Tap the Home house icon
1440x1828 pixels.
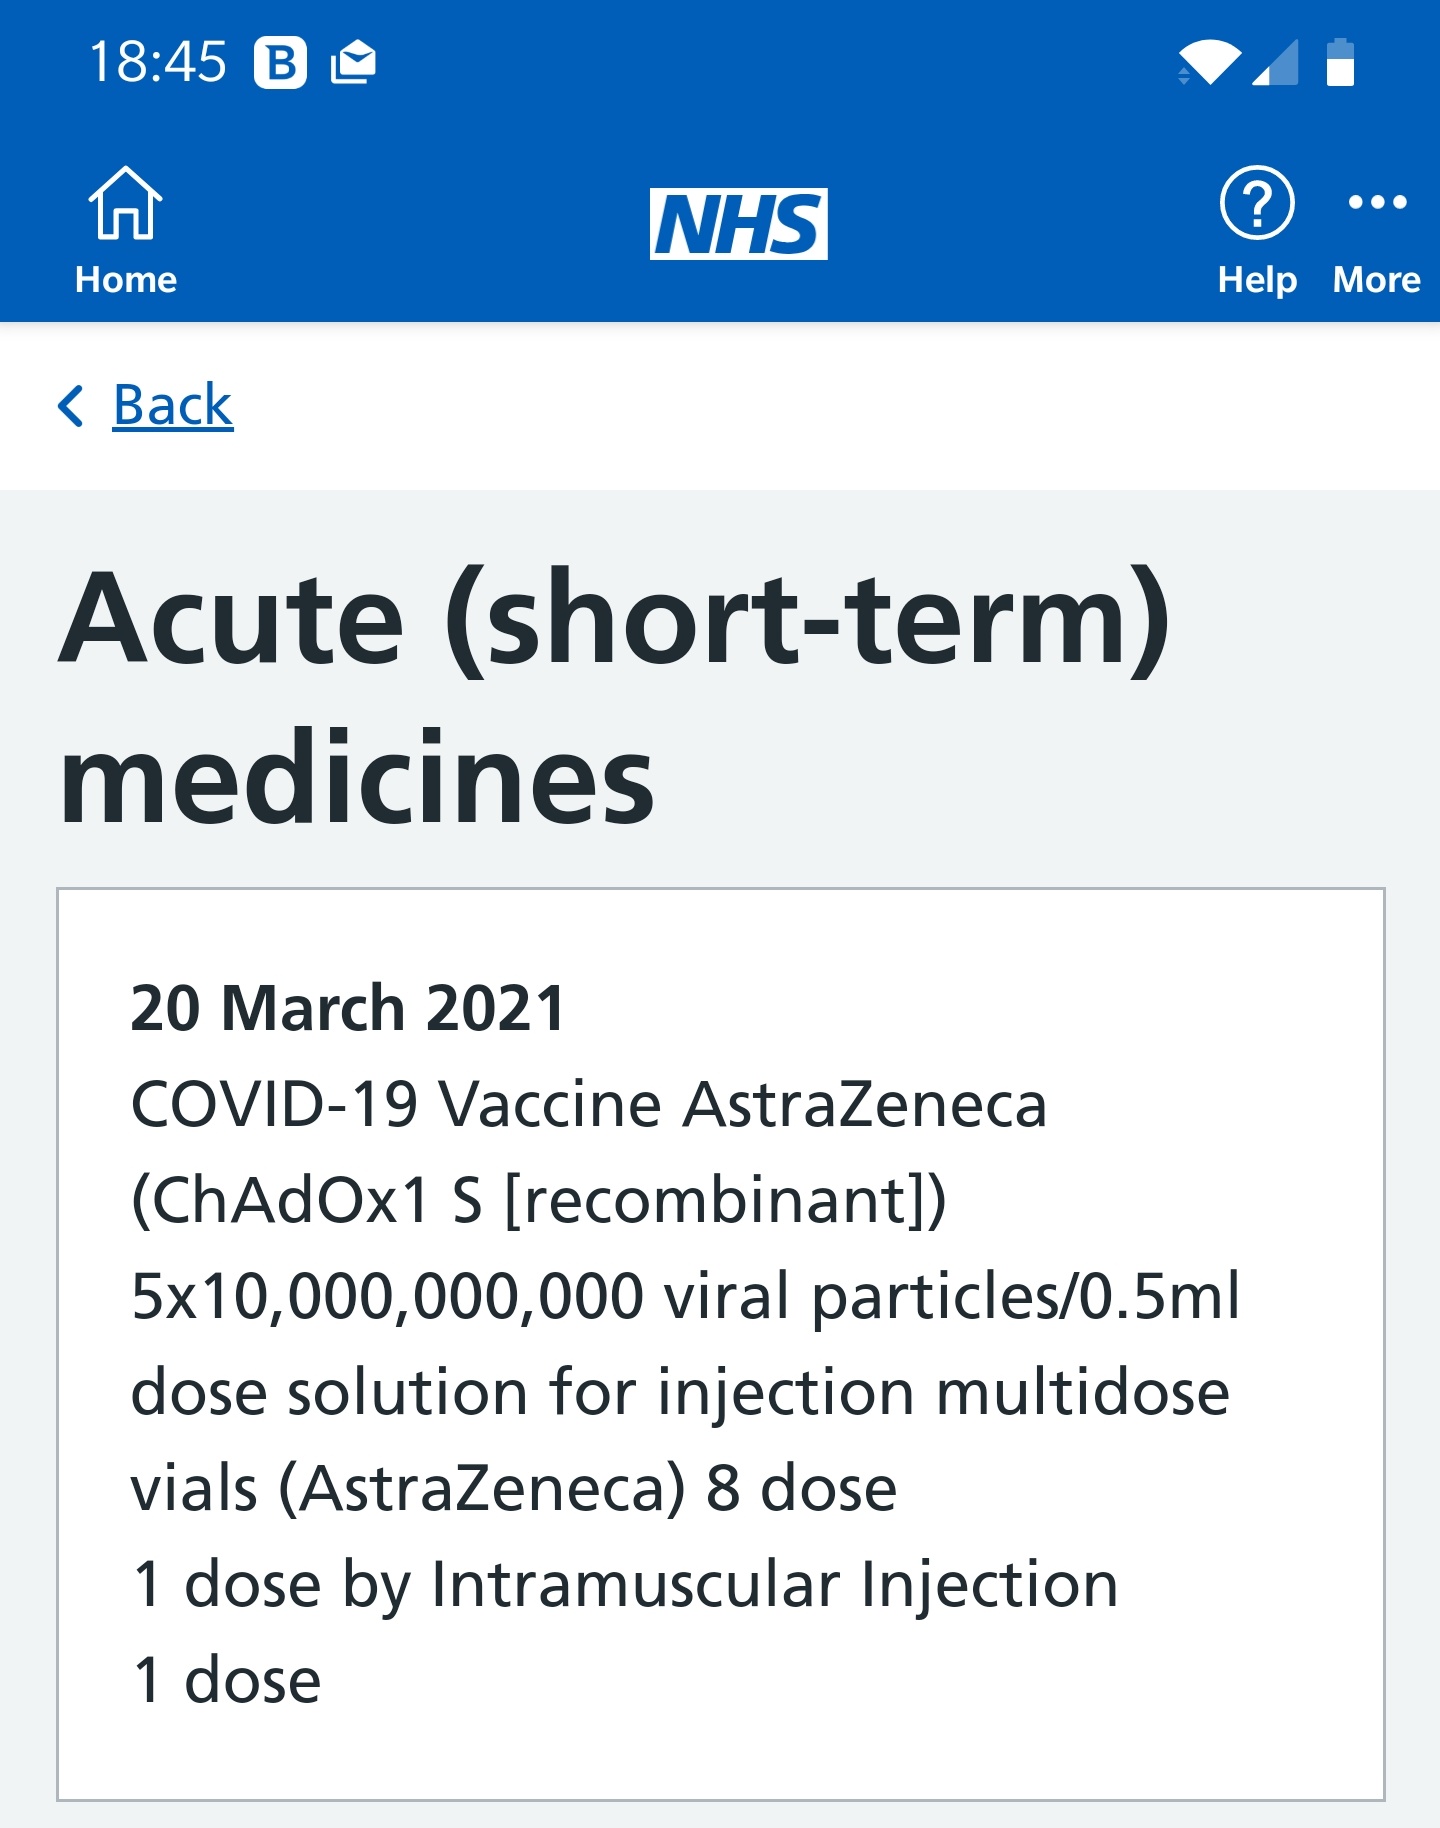[x=125, y=202]
